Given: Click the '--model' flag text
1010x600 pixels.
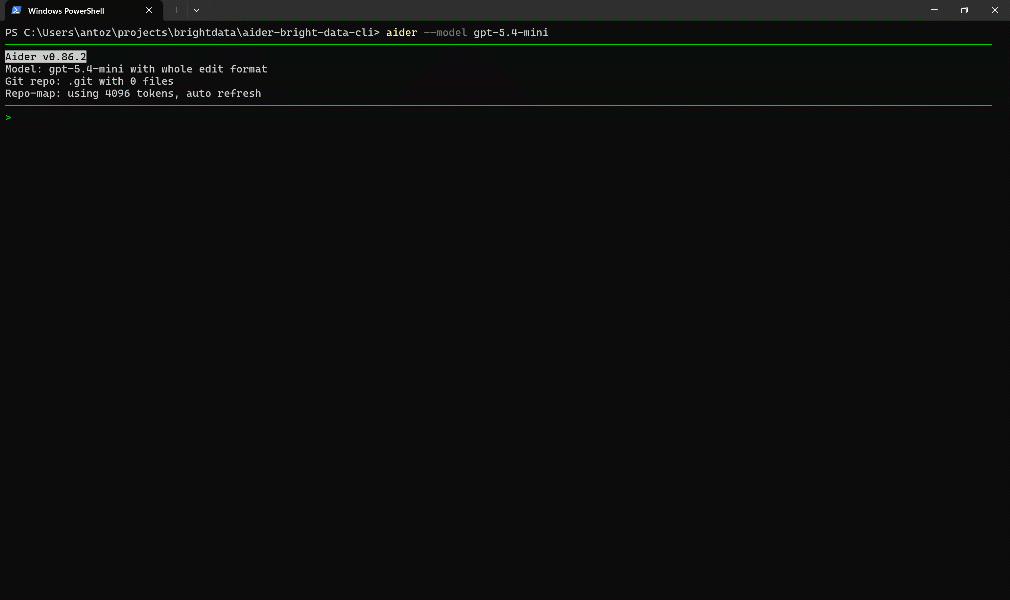Looking at the screenshot, I should click(445, 32).
